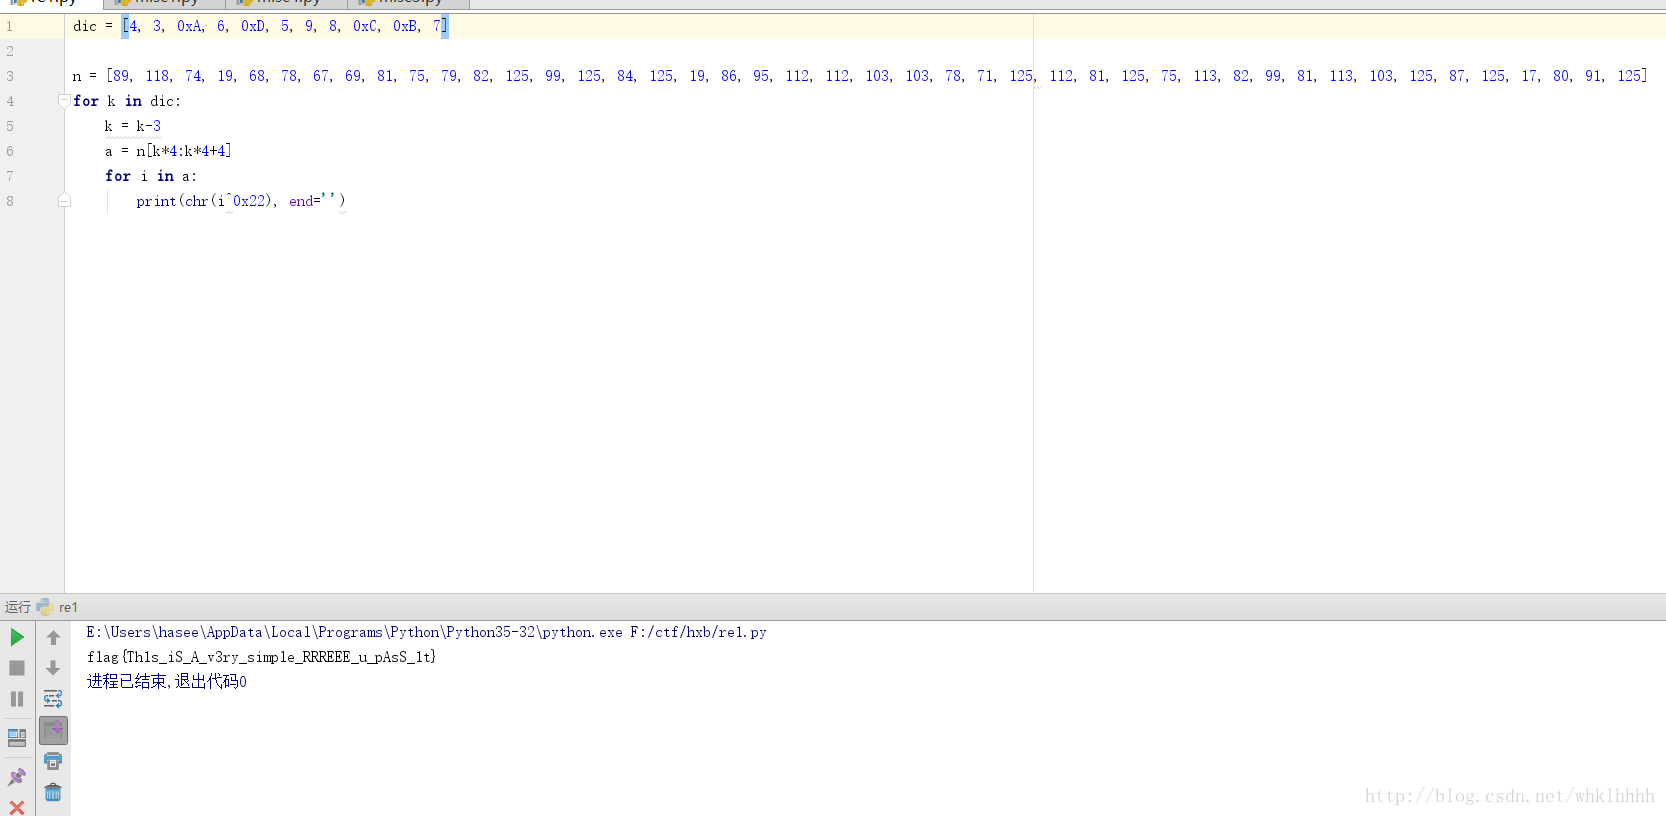This screenshot has width=1666, height=816.
Task: Click the '0xA' value in dic list
Action: tap(190, 26)
